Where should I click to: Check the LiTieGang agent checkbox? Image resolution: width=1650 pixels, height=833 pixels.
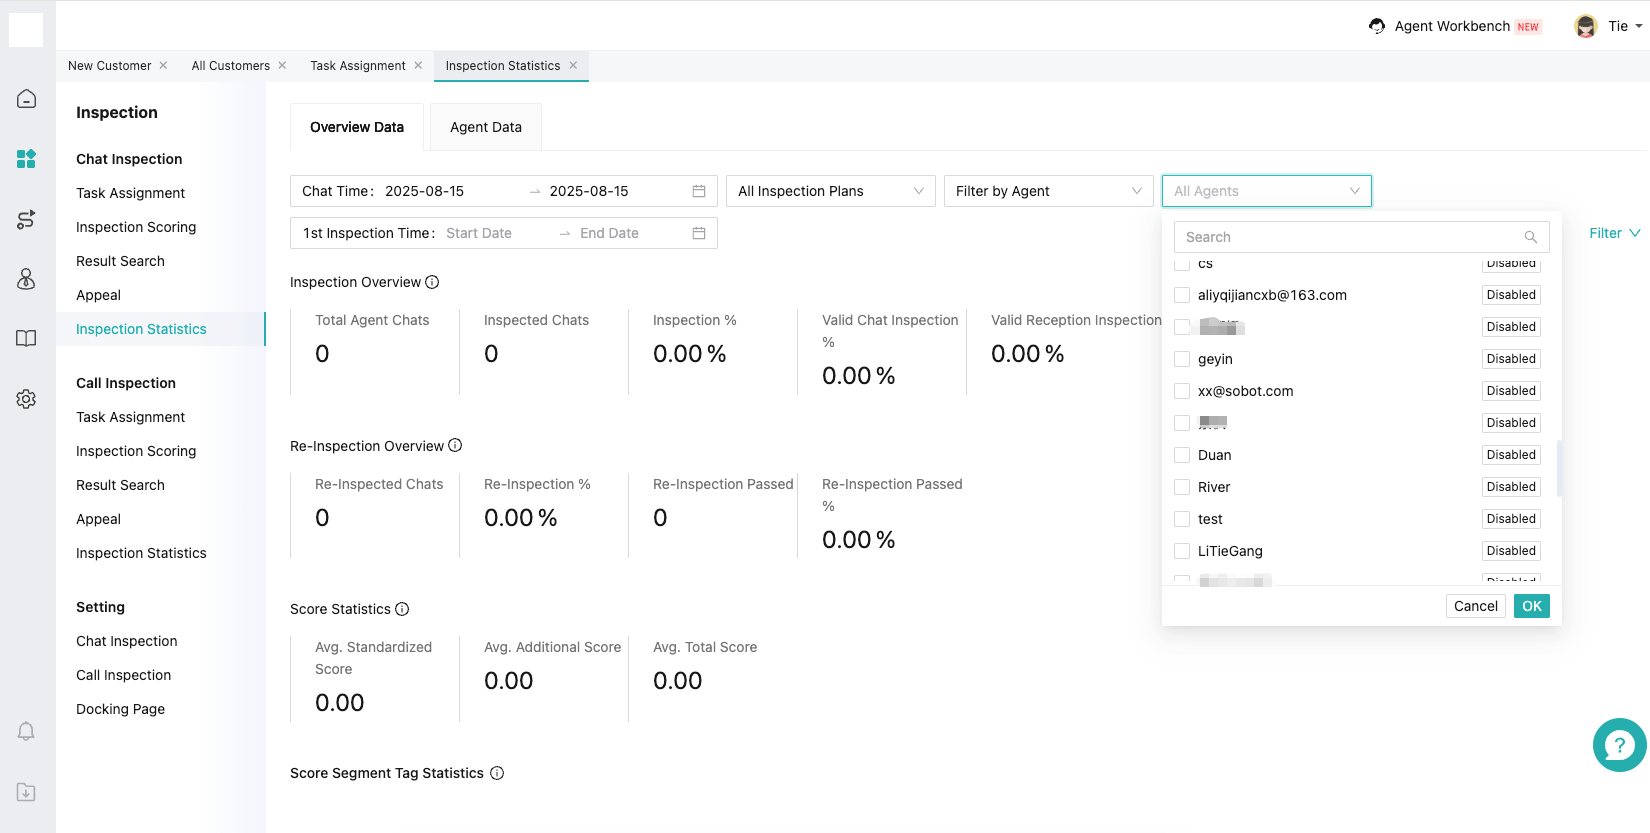click(x=1182, y=551)
